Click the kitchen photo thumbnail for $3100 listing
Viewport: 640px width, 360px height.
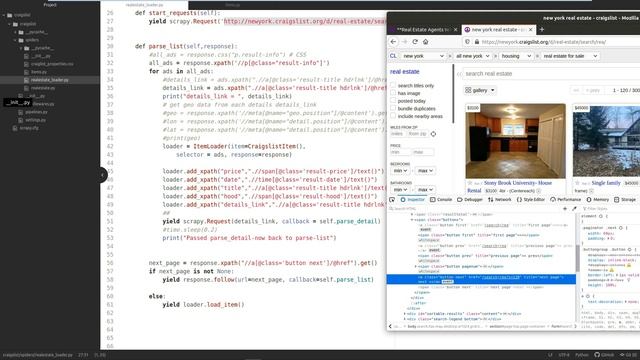click(516, 141)
